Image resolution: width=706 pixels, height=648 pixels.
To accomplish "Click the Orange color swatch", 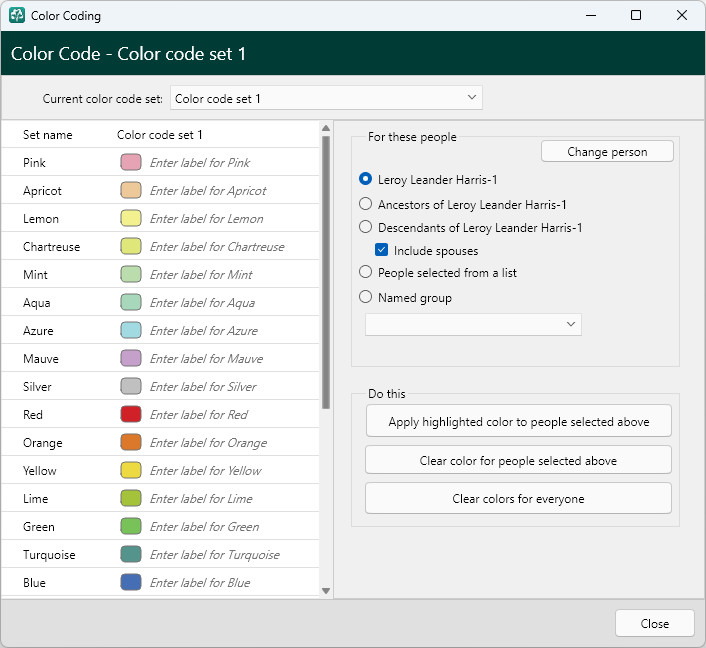I will 131,442.
